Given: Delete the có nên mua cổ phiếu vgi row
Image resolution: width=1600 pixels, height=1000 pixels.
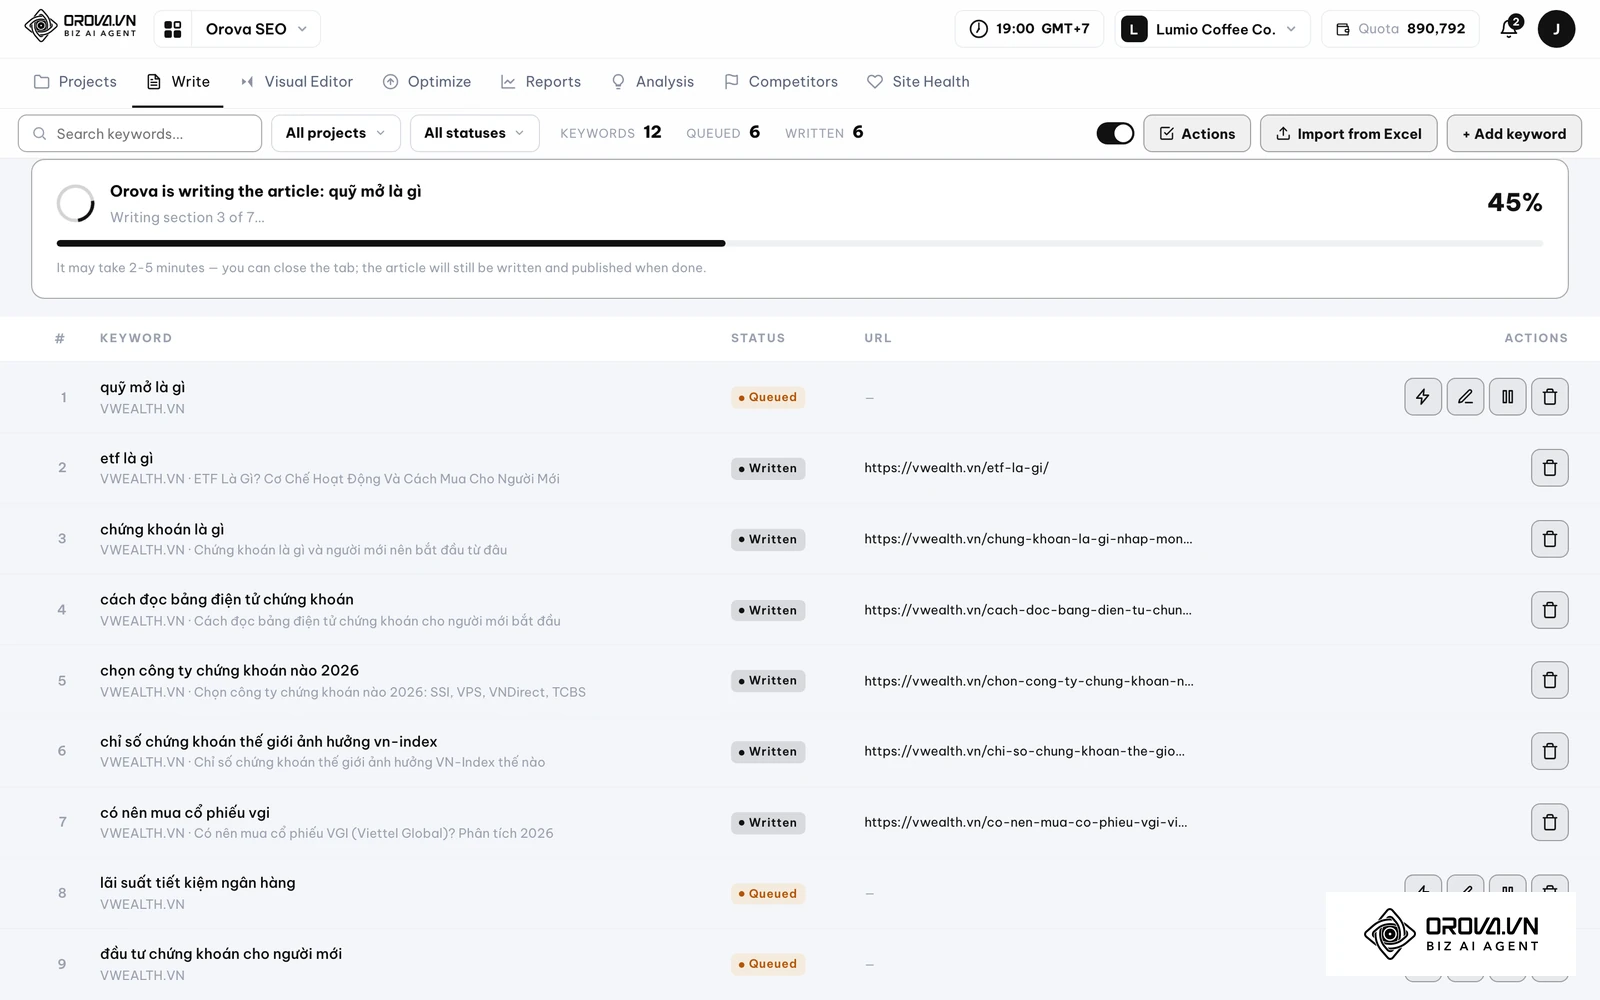Looking at the screenshot, I should point(1550,822).
